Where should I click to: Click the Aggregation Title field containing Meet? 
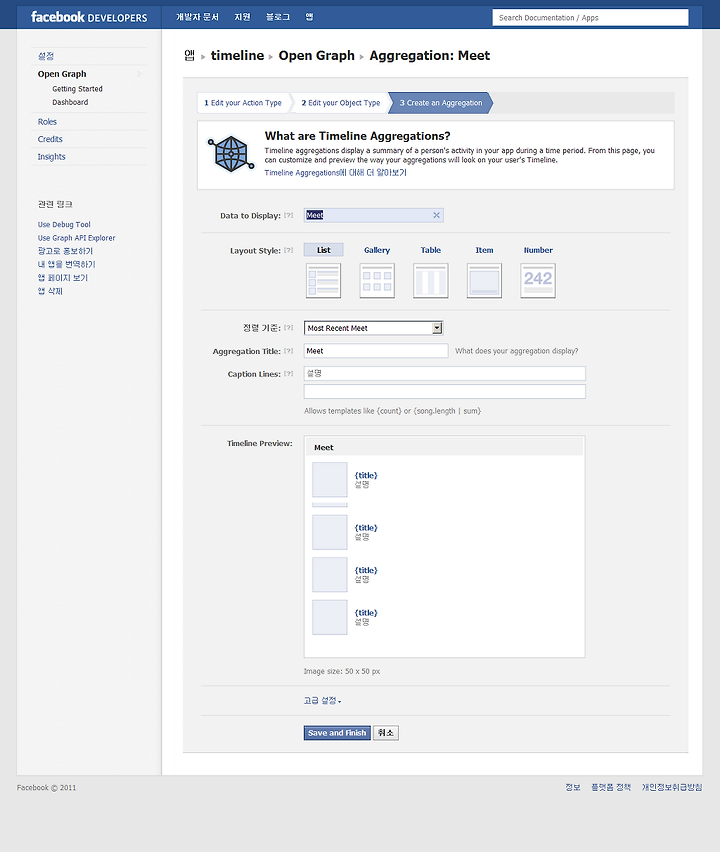[376, 351]
